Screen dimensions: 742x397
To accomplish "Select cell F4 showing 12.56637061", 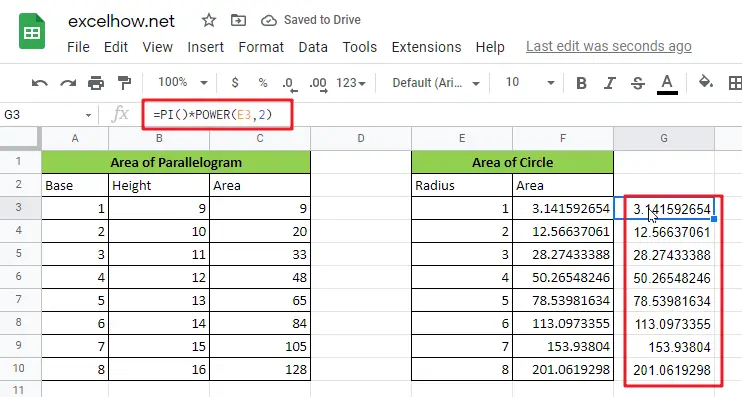I will pos(563,231).
